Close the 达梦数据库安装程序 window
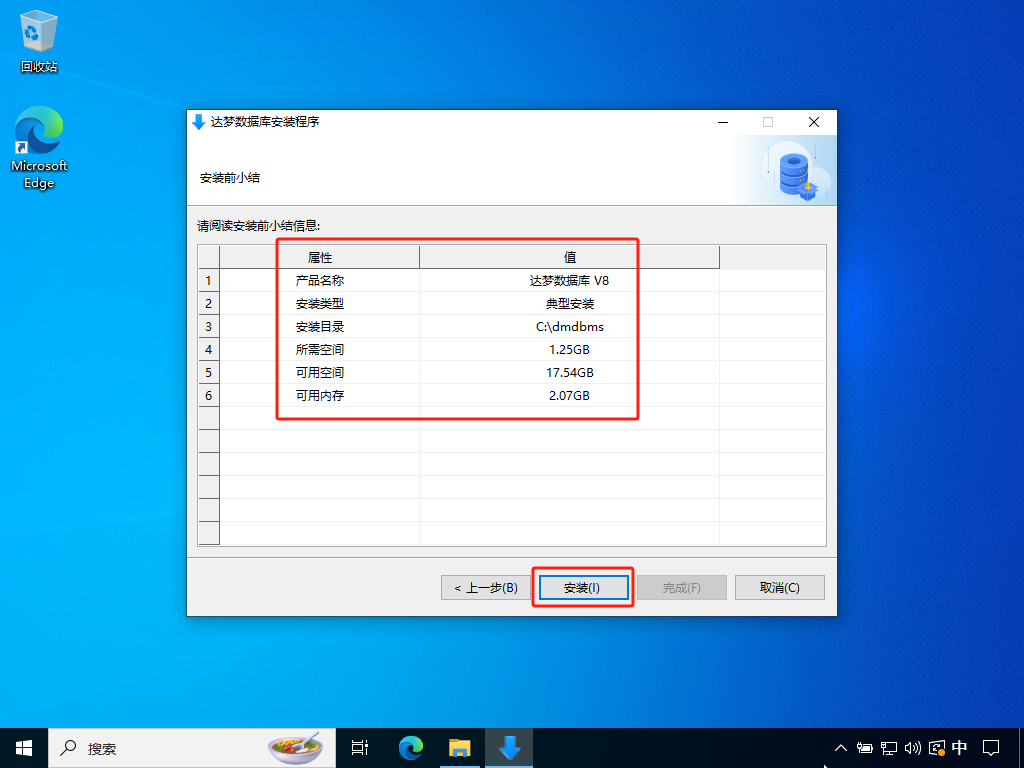Image resolution: width=1024 pixels, height=768 pixels. tap(814, 122)
